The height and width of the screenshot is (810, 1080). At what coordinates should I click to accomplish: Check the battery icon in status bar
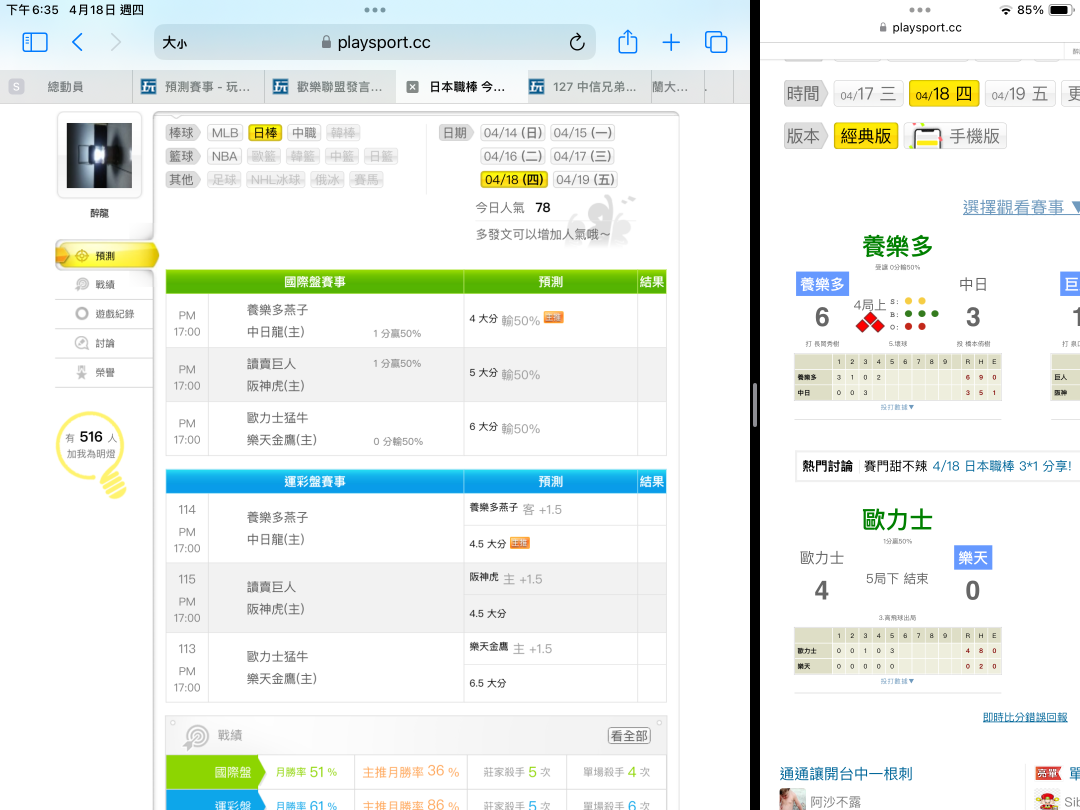[1061, 10]
